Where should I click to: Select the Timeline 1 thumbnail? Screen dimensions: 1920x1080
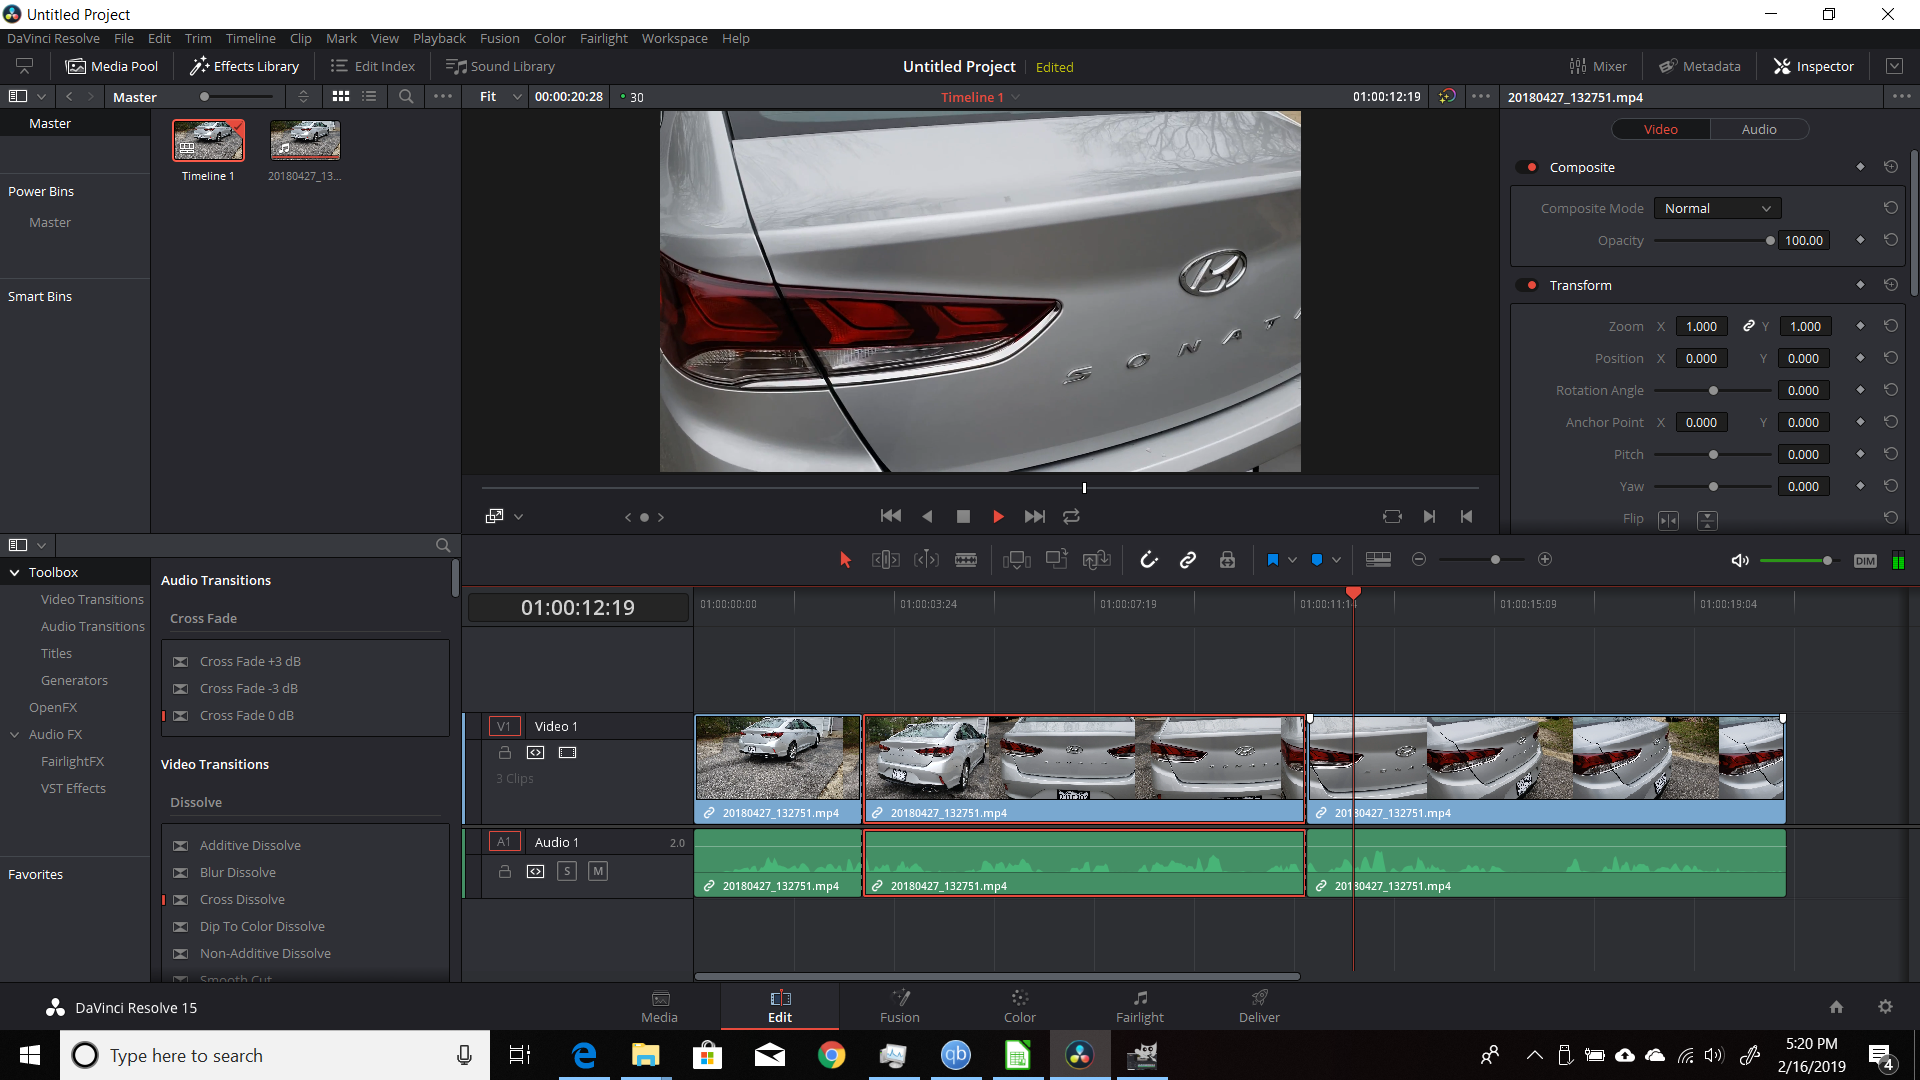coord(208,140)
